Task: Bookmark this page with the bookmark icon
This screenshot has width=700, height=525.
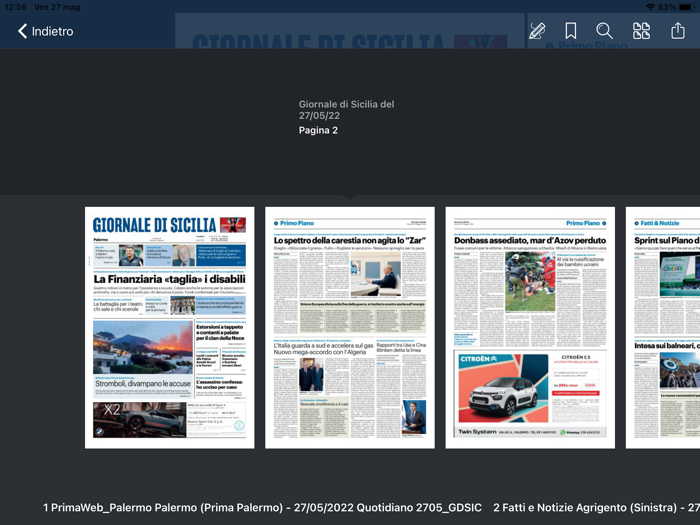Action: [571, 31]
